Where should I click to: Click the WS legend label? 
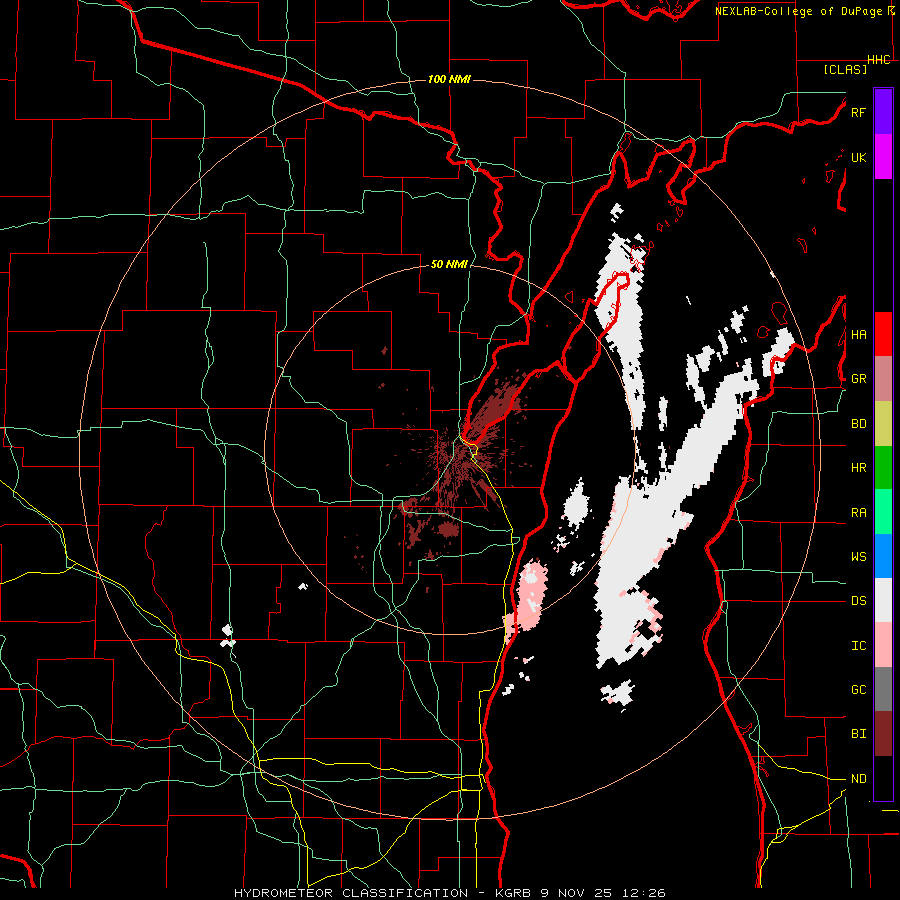pyautogui.click(x=859, y=557)
